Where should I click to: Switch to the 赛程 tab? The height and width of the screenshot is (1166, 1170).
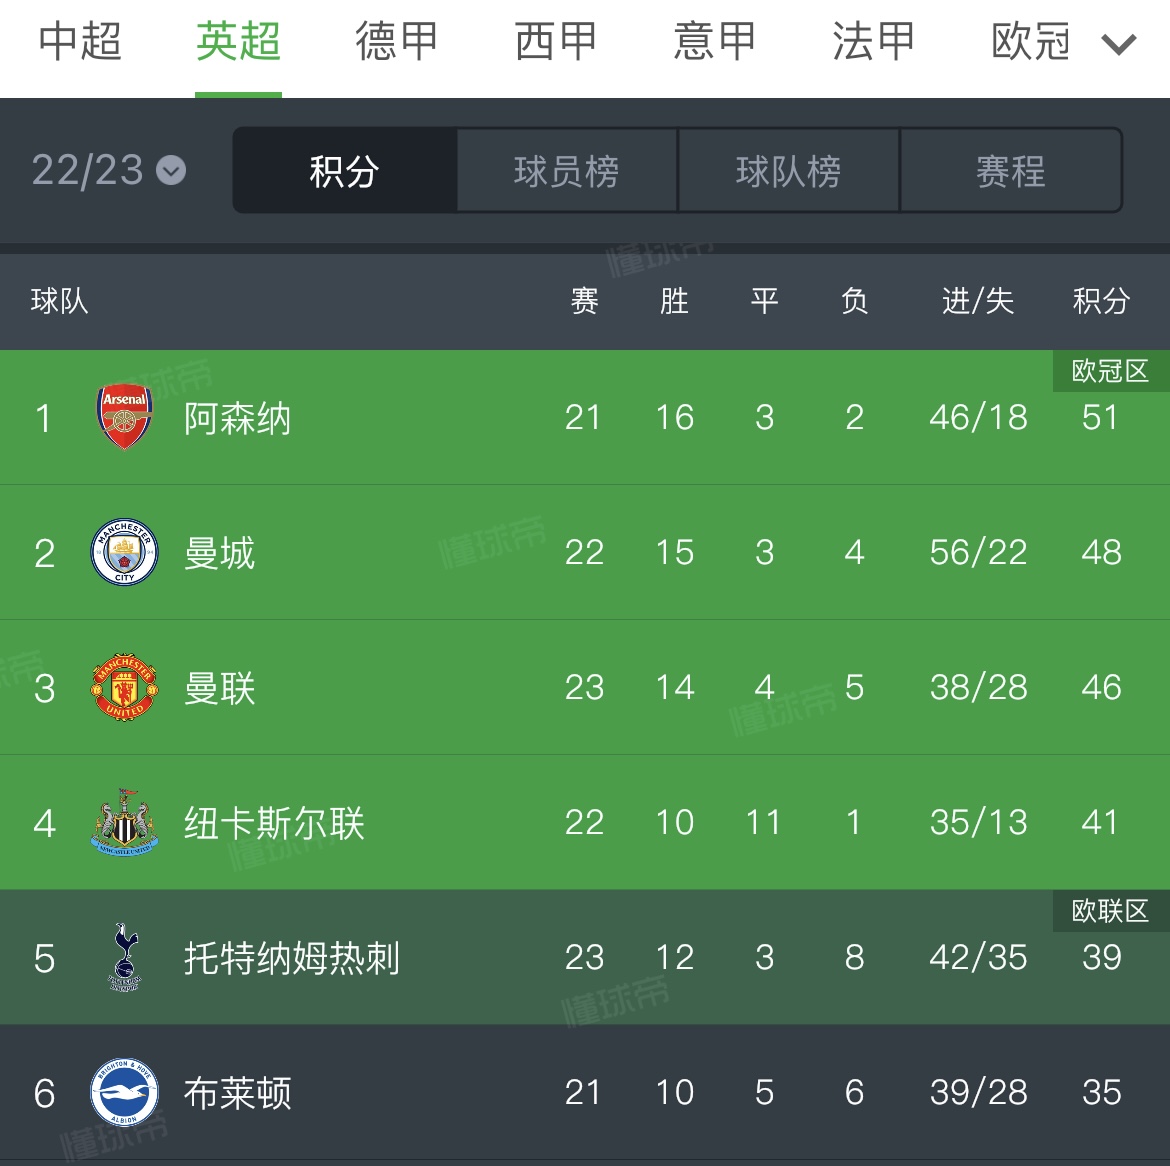click(x=1011, y=170)
